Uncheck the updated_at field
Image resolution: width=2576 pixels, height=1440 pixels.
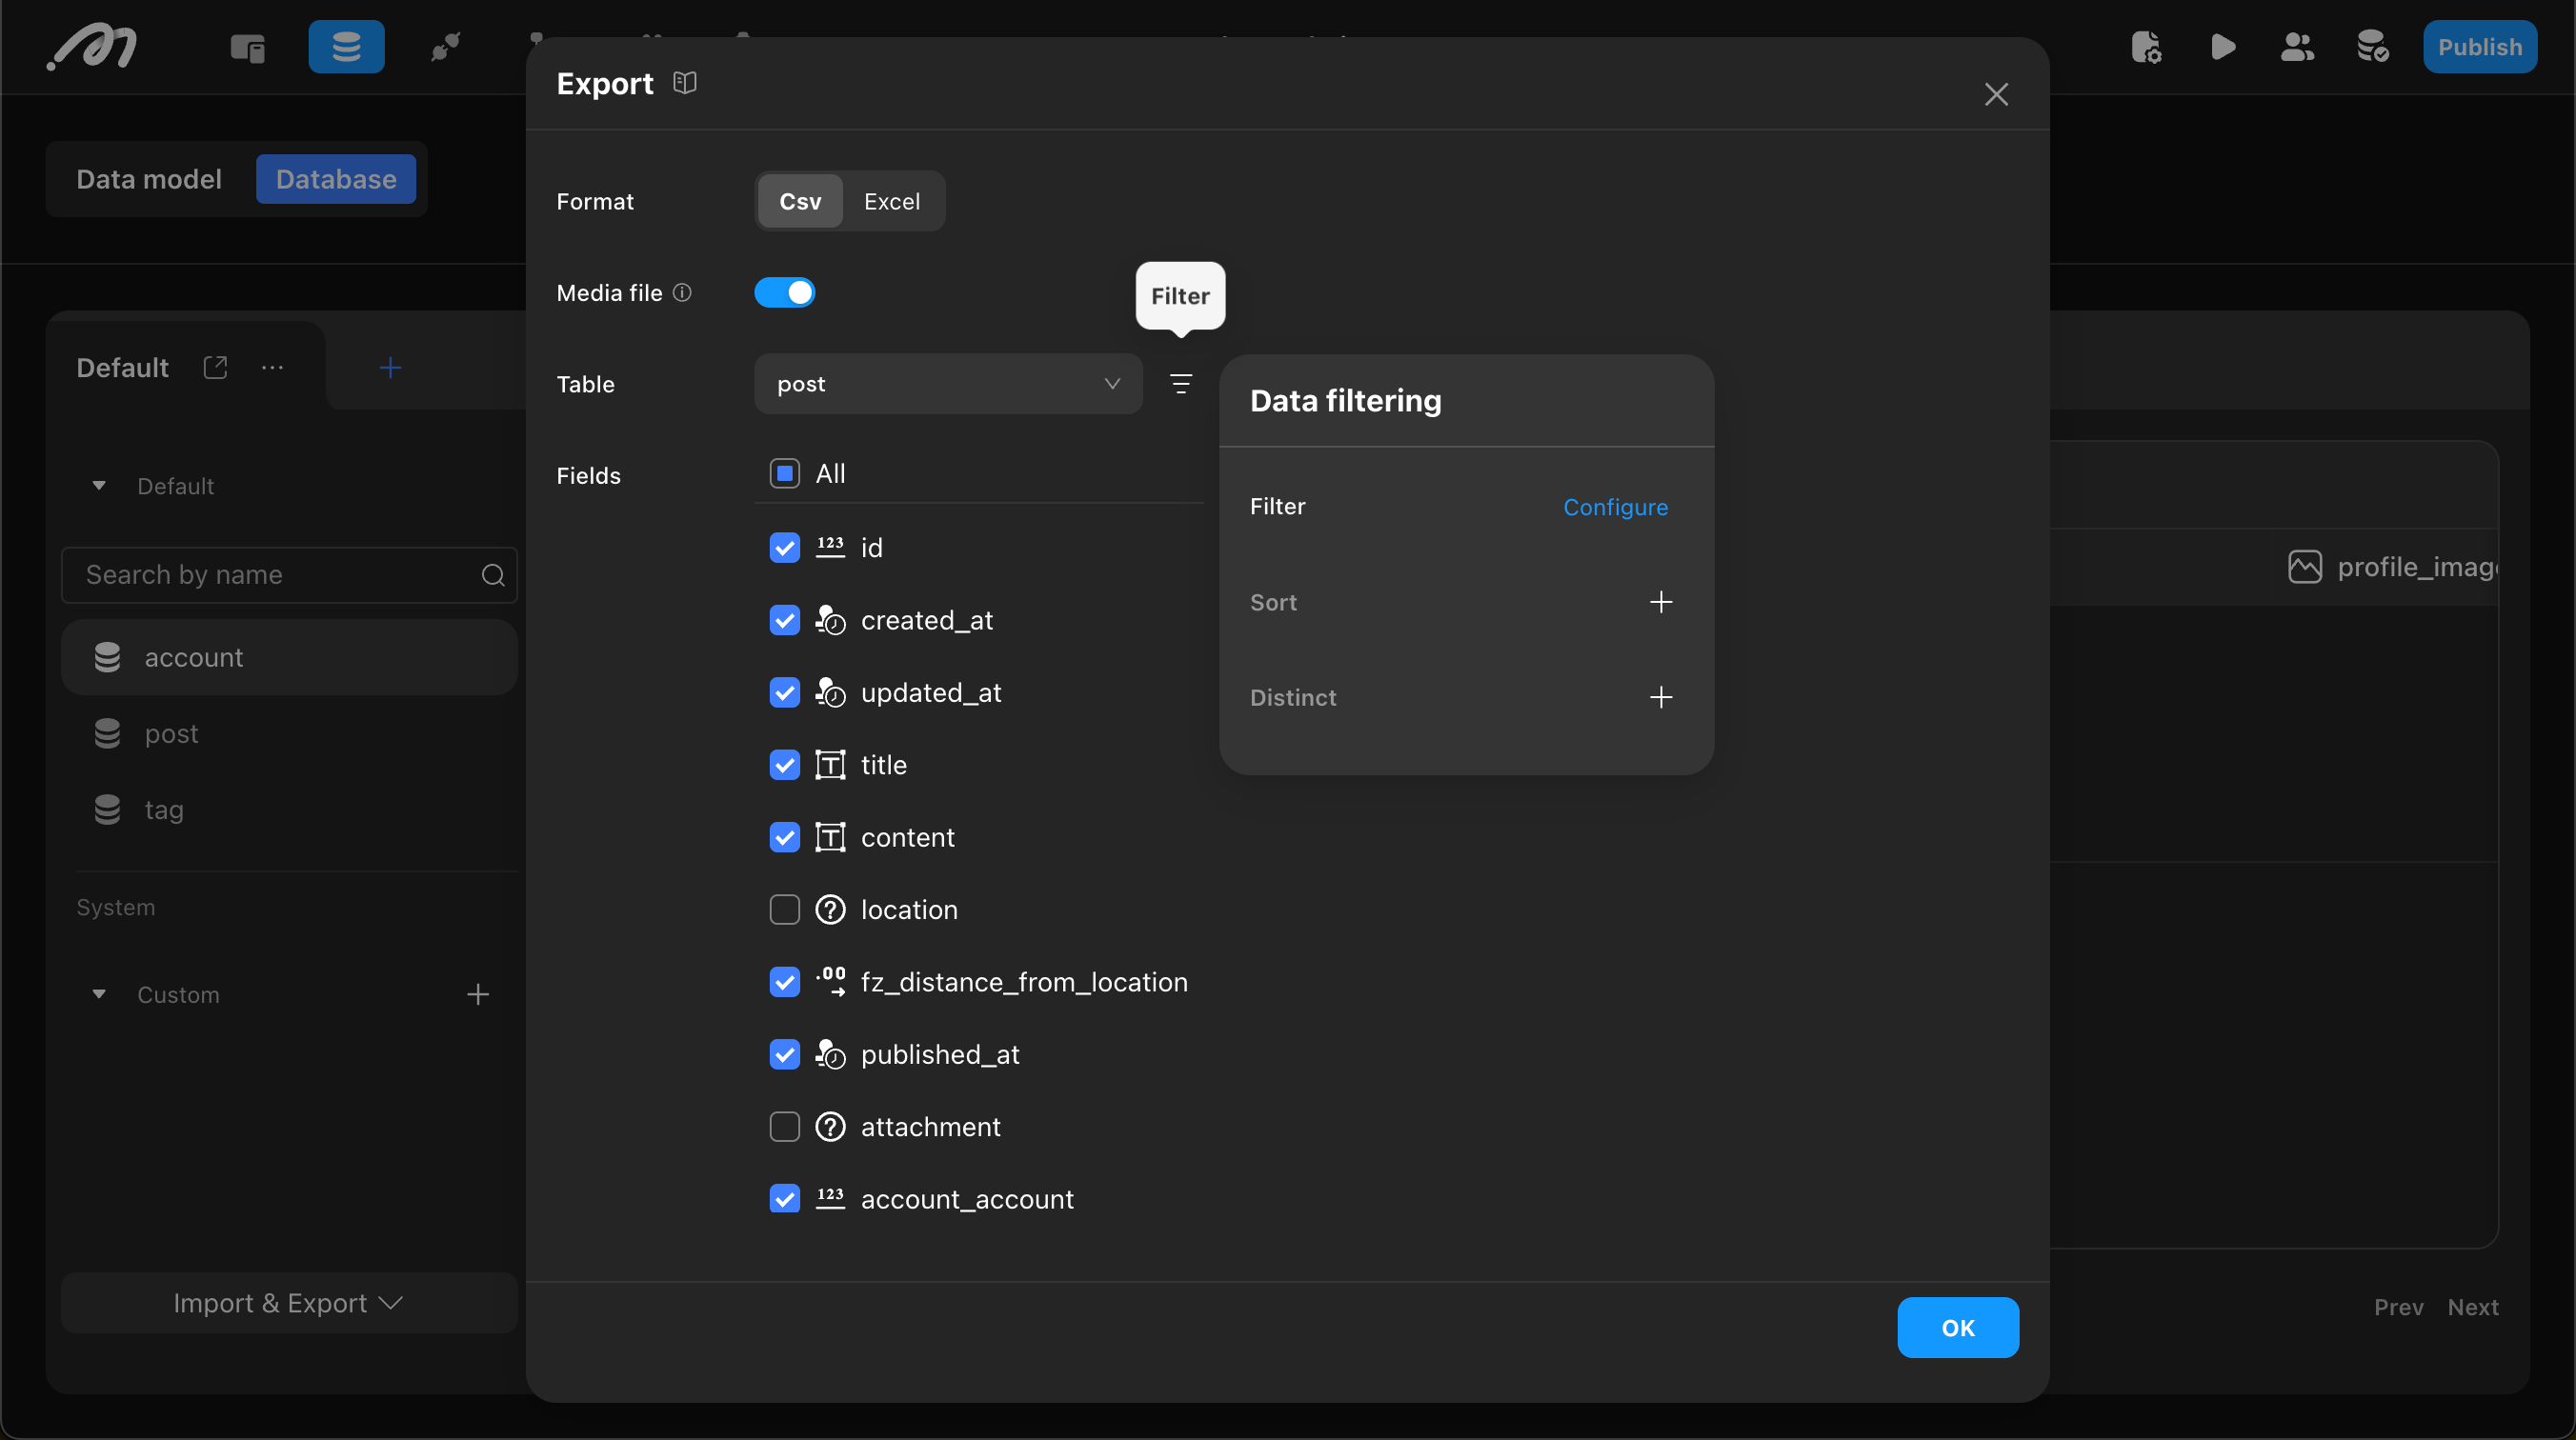click(785, 693)
